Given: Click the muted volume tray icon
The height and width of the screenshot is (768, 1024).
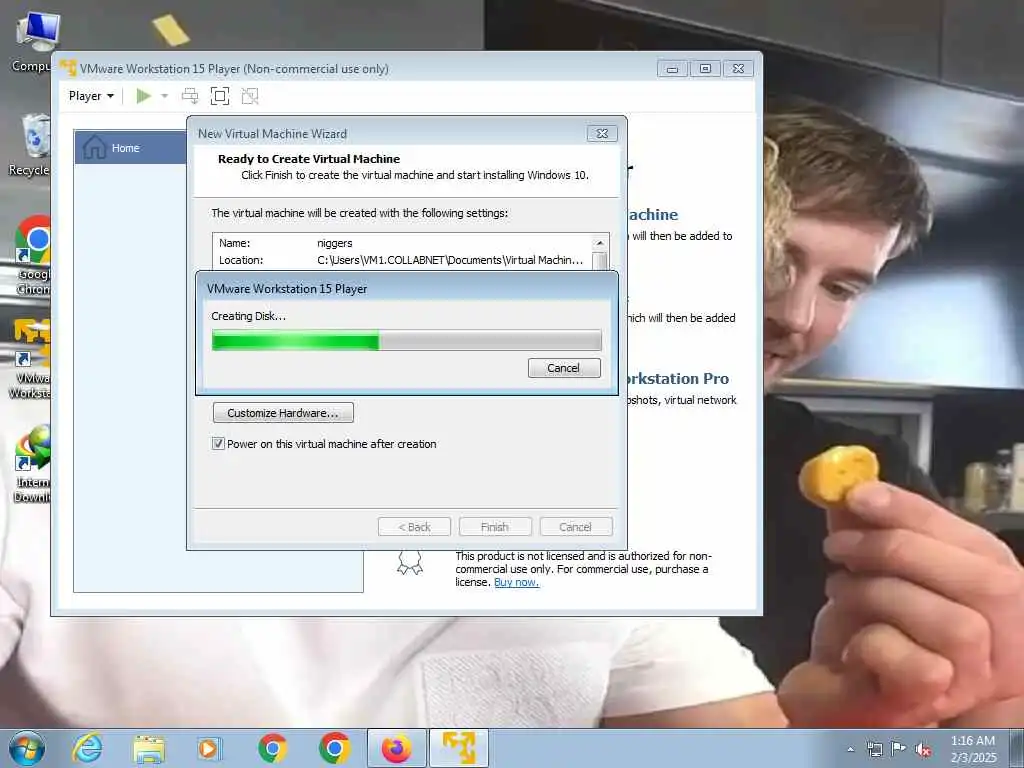Looking at the screenshot, I should click(x=923, y=750).
